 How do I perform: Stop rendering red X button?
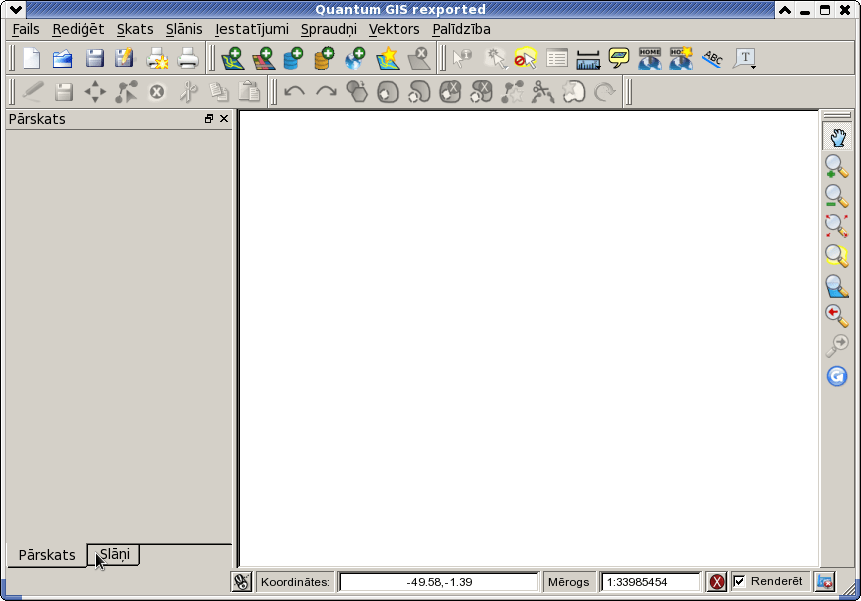point(717,582)
